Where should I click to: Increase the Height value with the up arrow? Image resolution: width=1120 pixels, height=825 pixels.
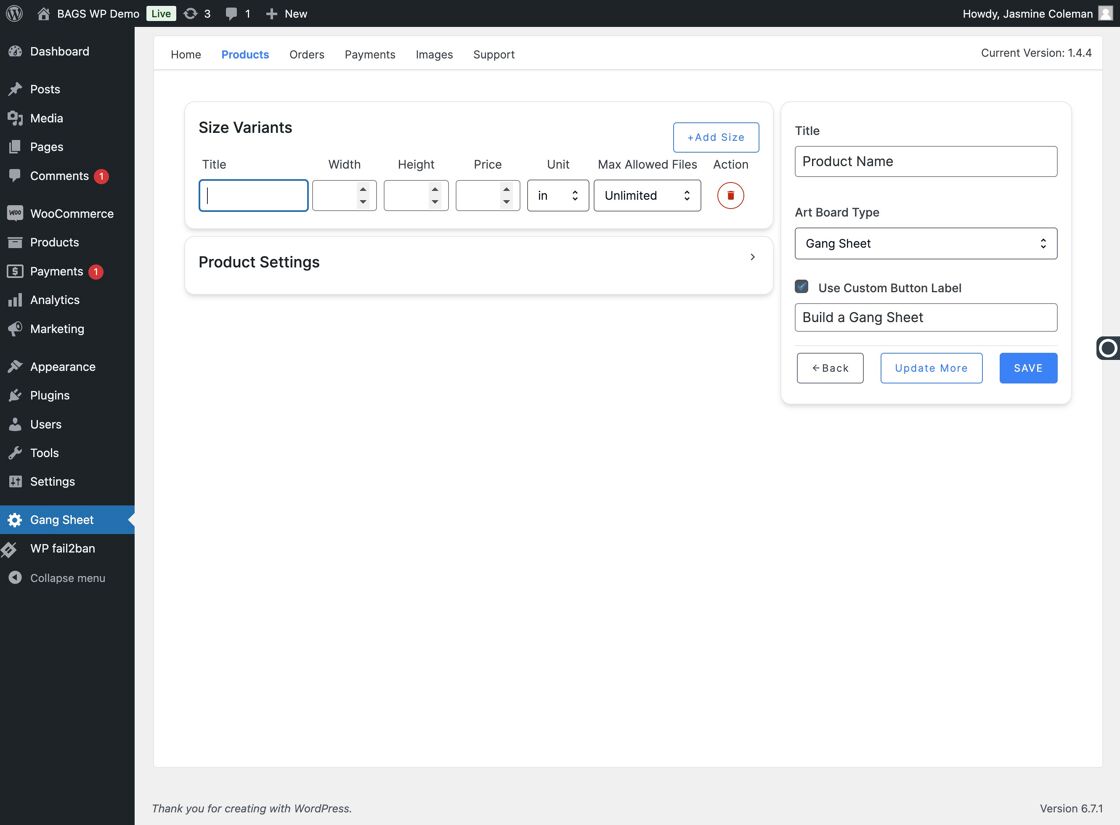[434, 189]
